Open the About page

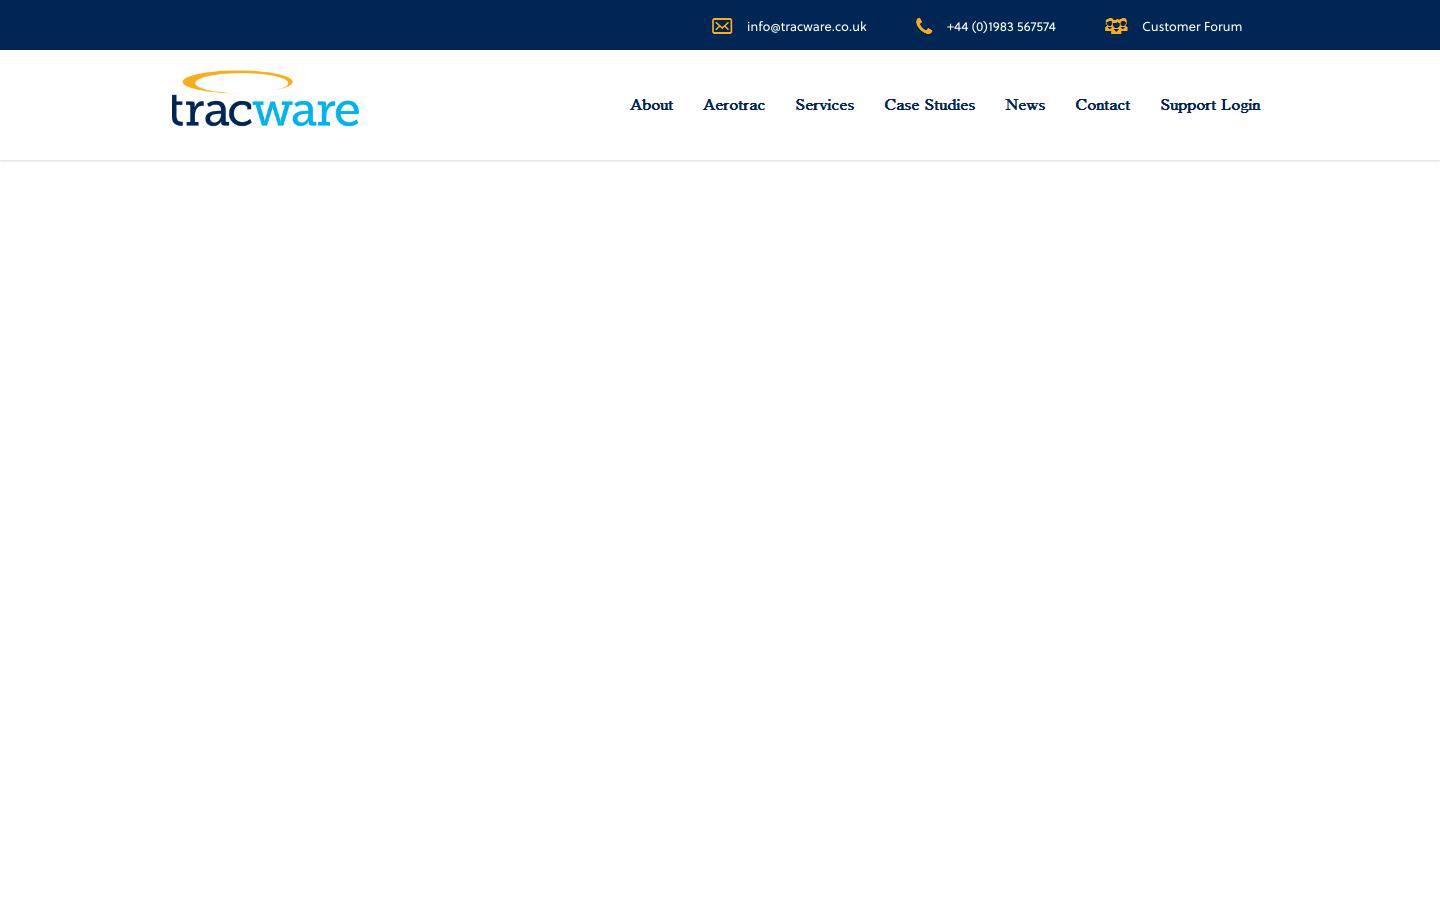651,105
